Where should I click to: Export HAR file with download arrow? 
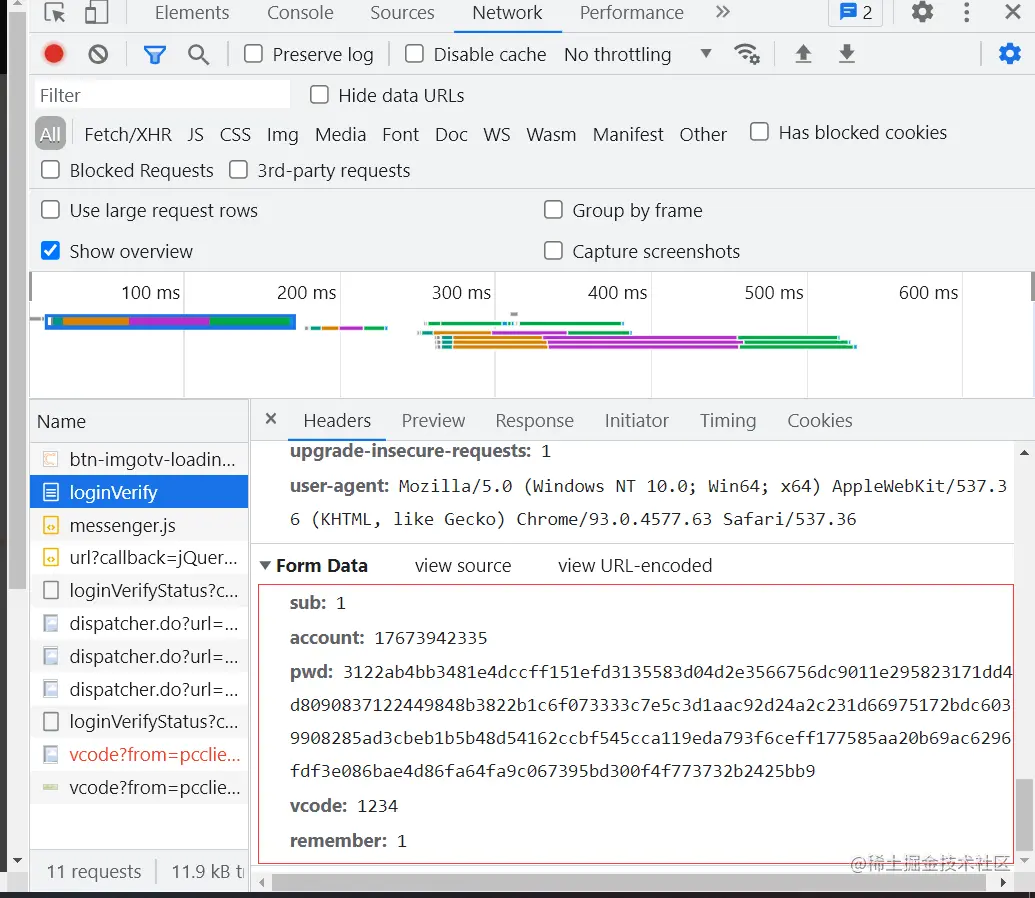(846, 53)
